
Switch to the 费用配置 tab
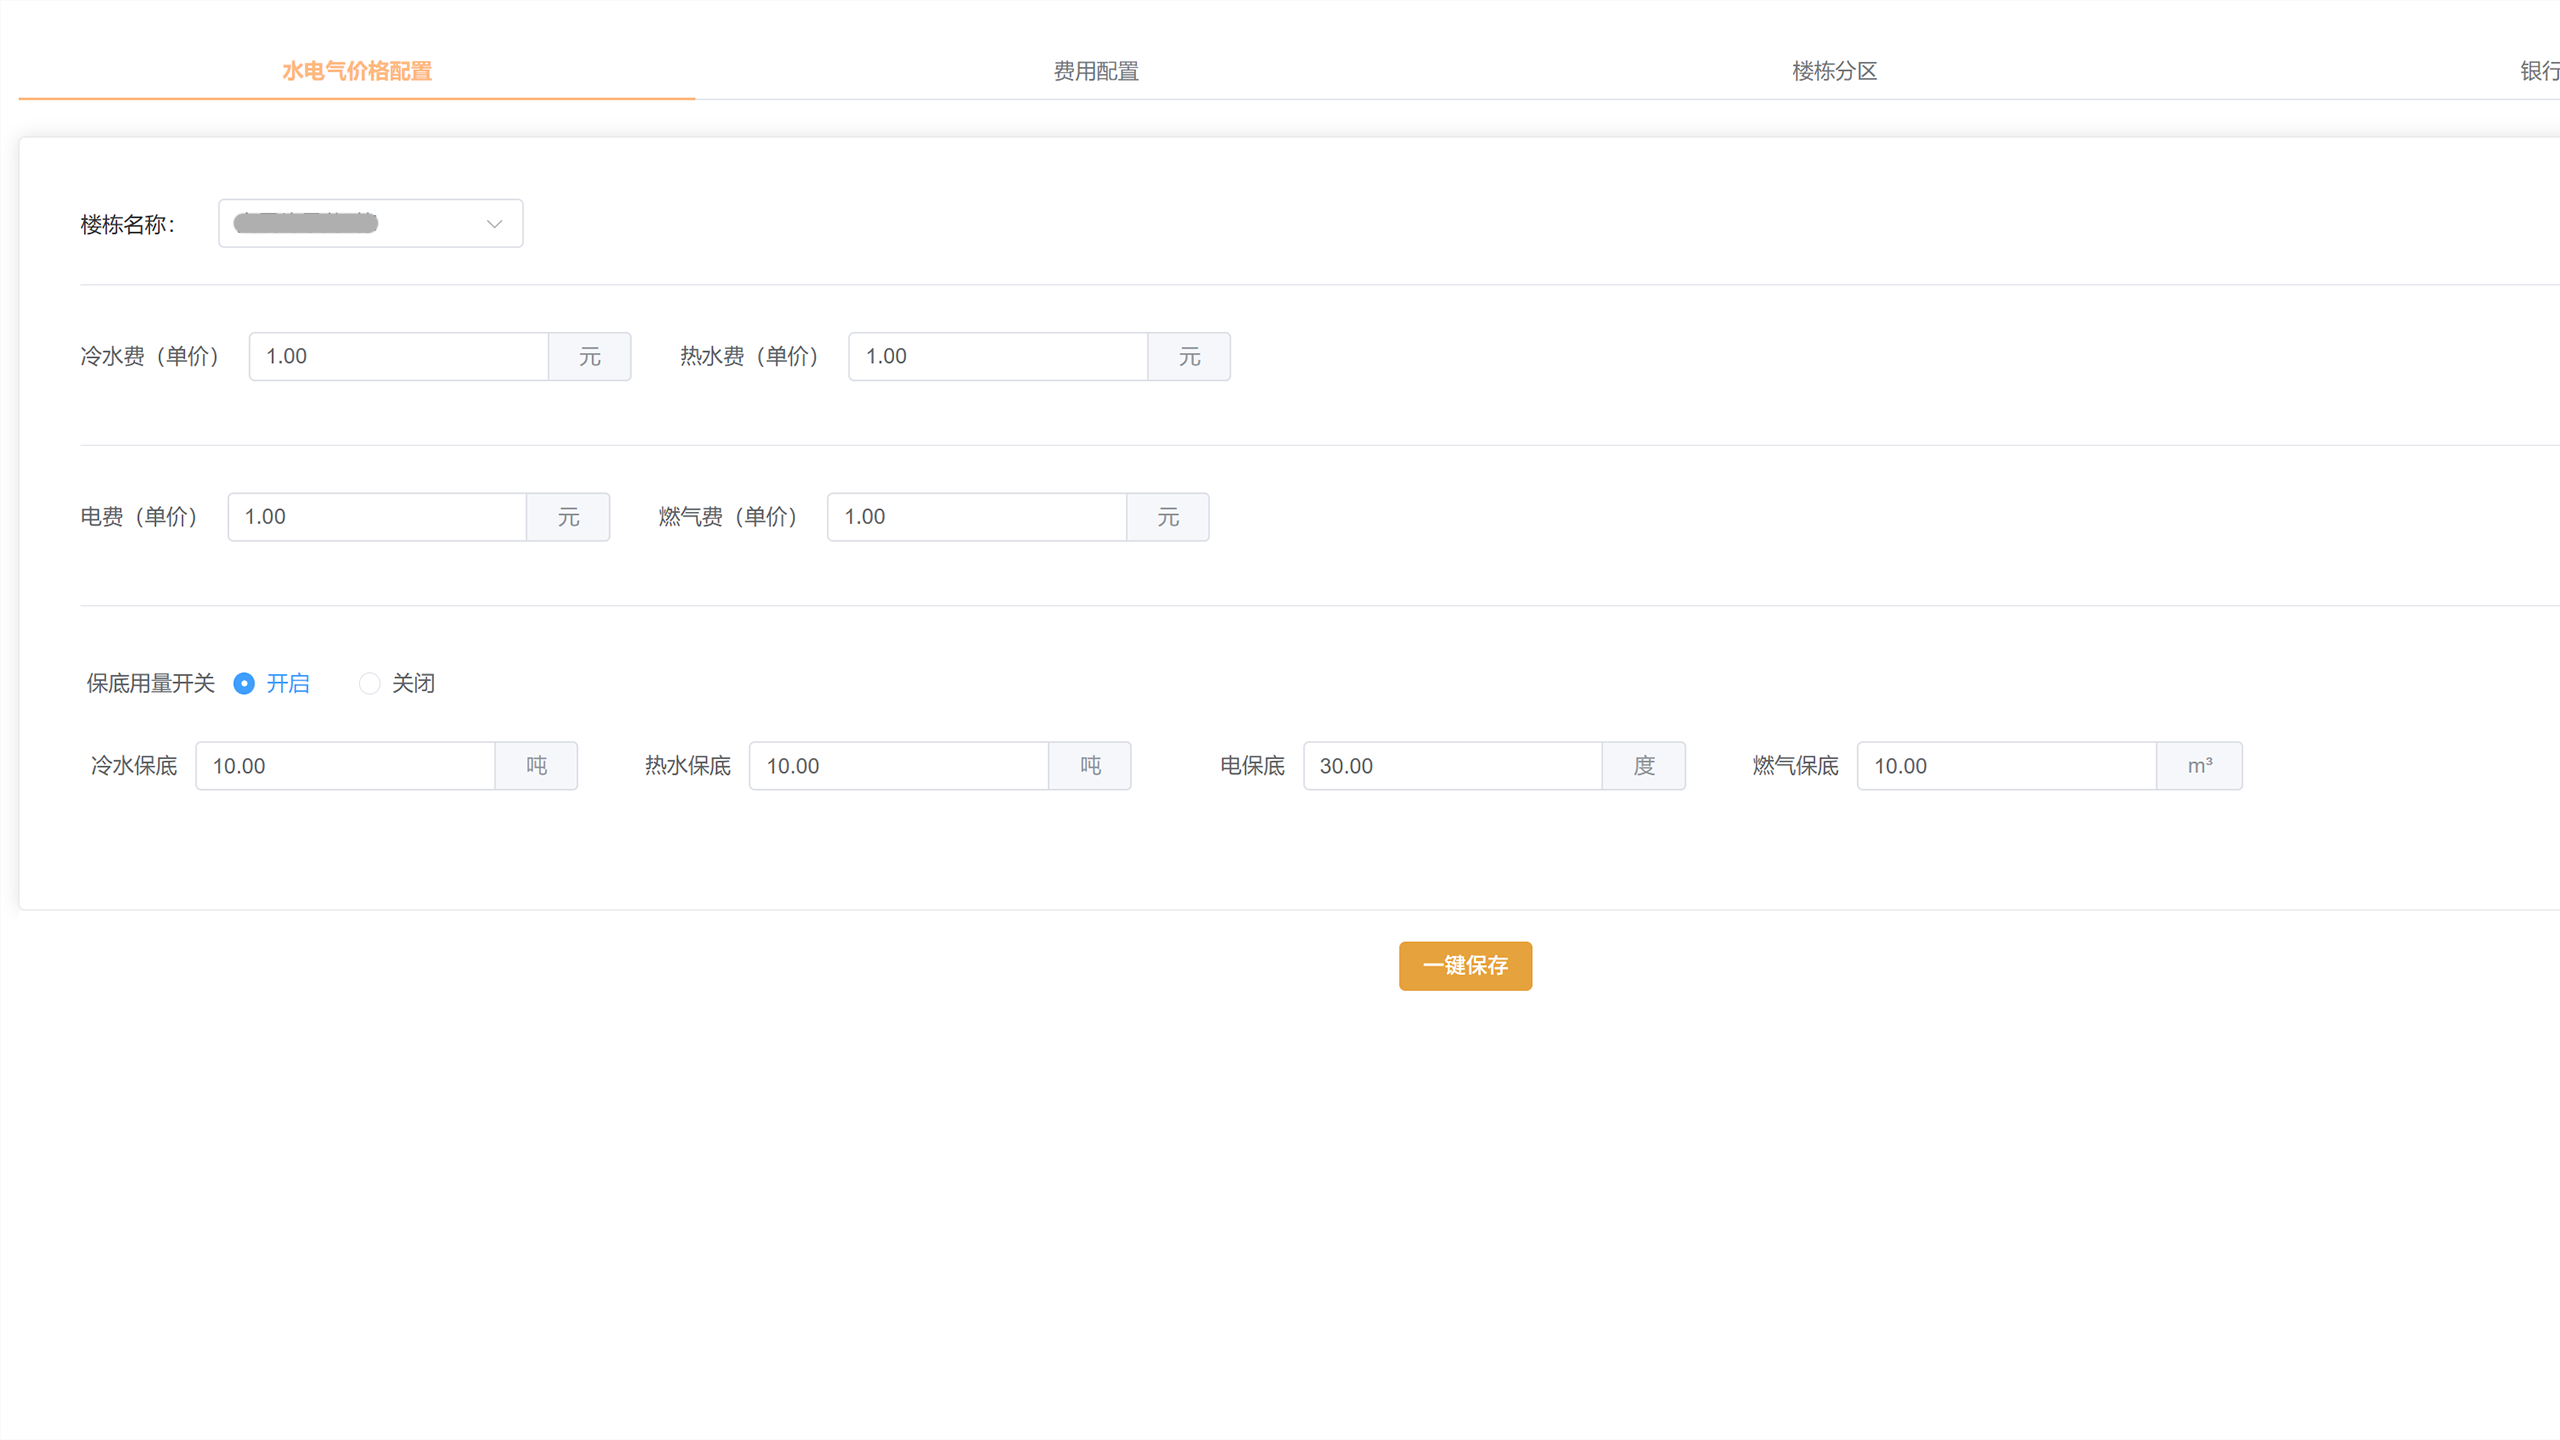click(x=1095, y=71)
